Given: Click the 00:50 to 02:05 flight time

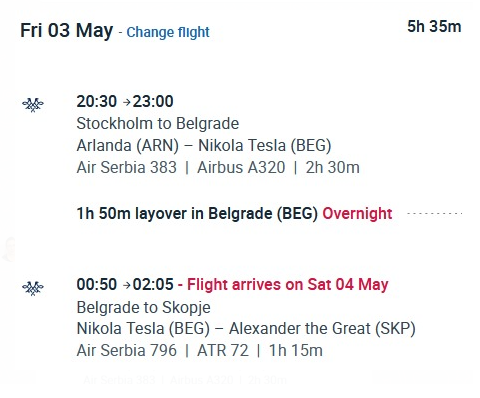Looking at the screenshot, I should [125, 284].
